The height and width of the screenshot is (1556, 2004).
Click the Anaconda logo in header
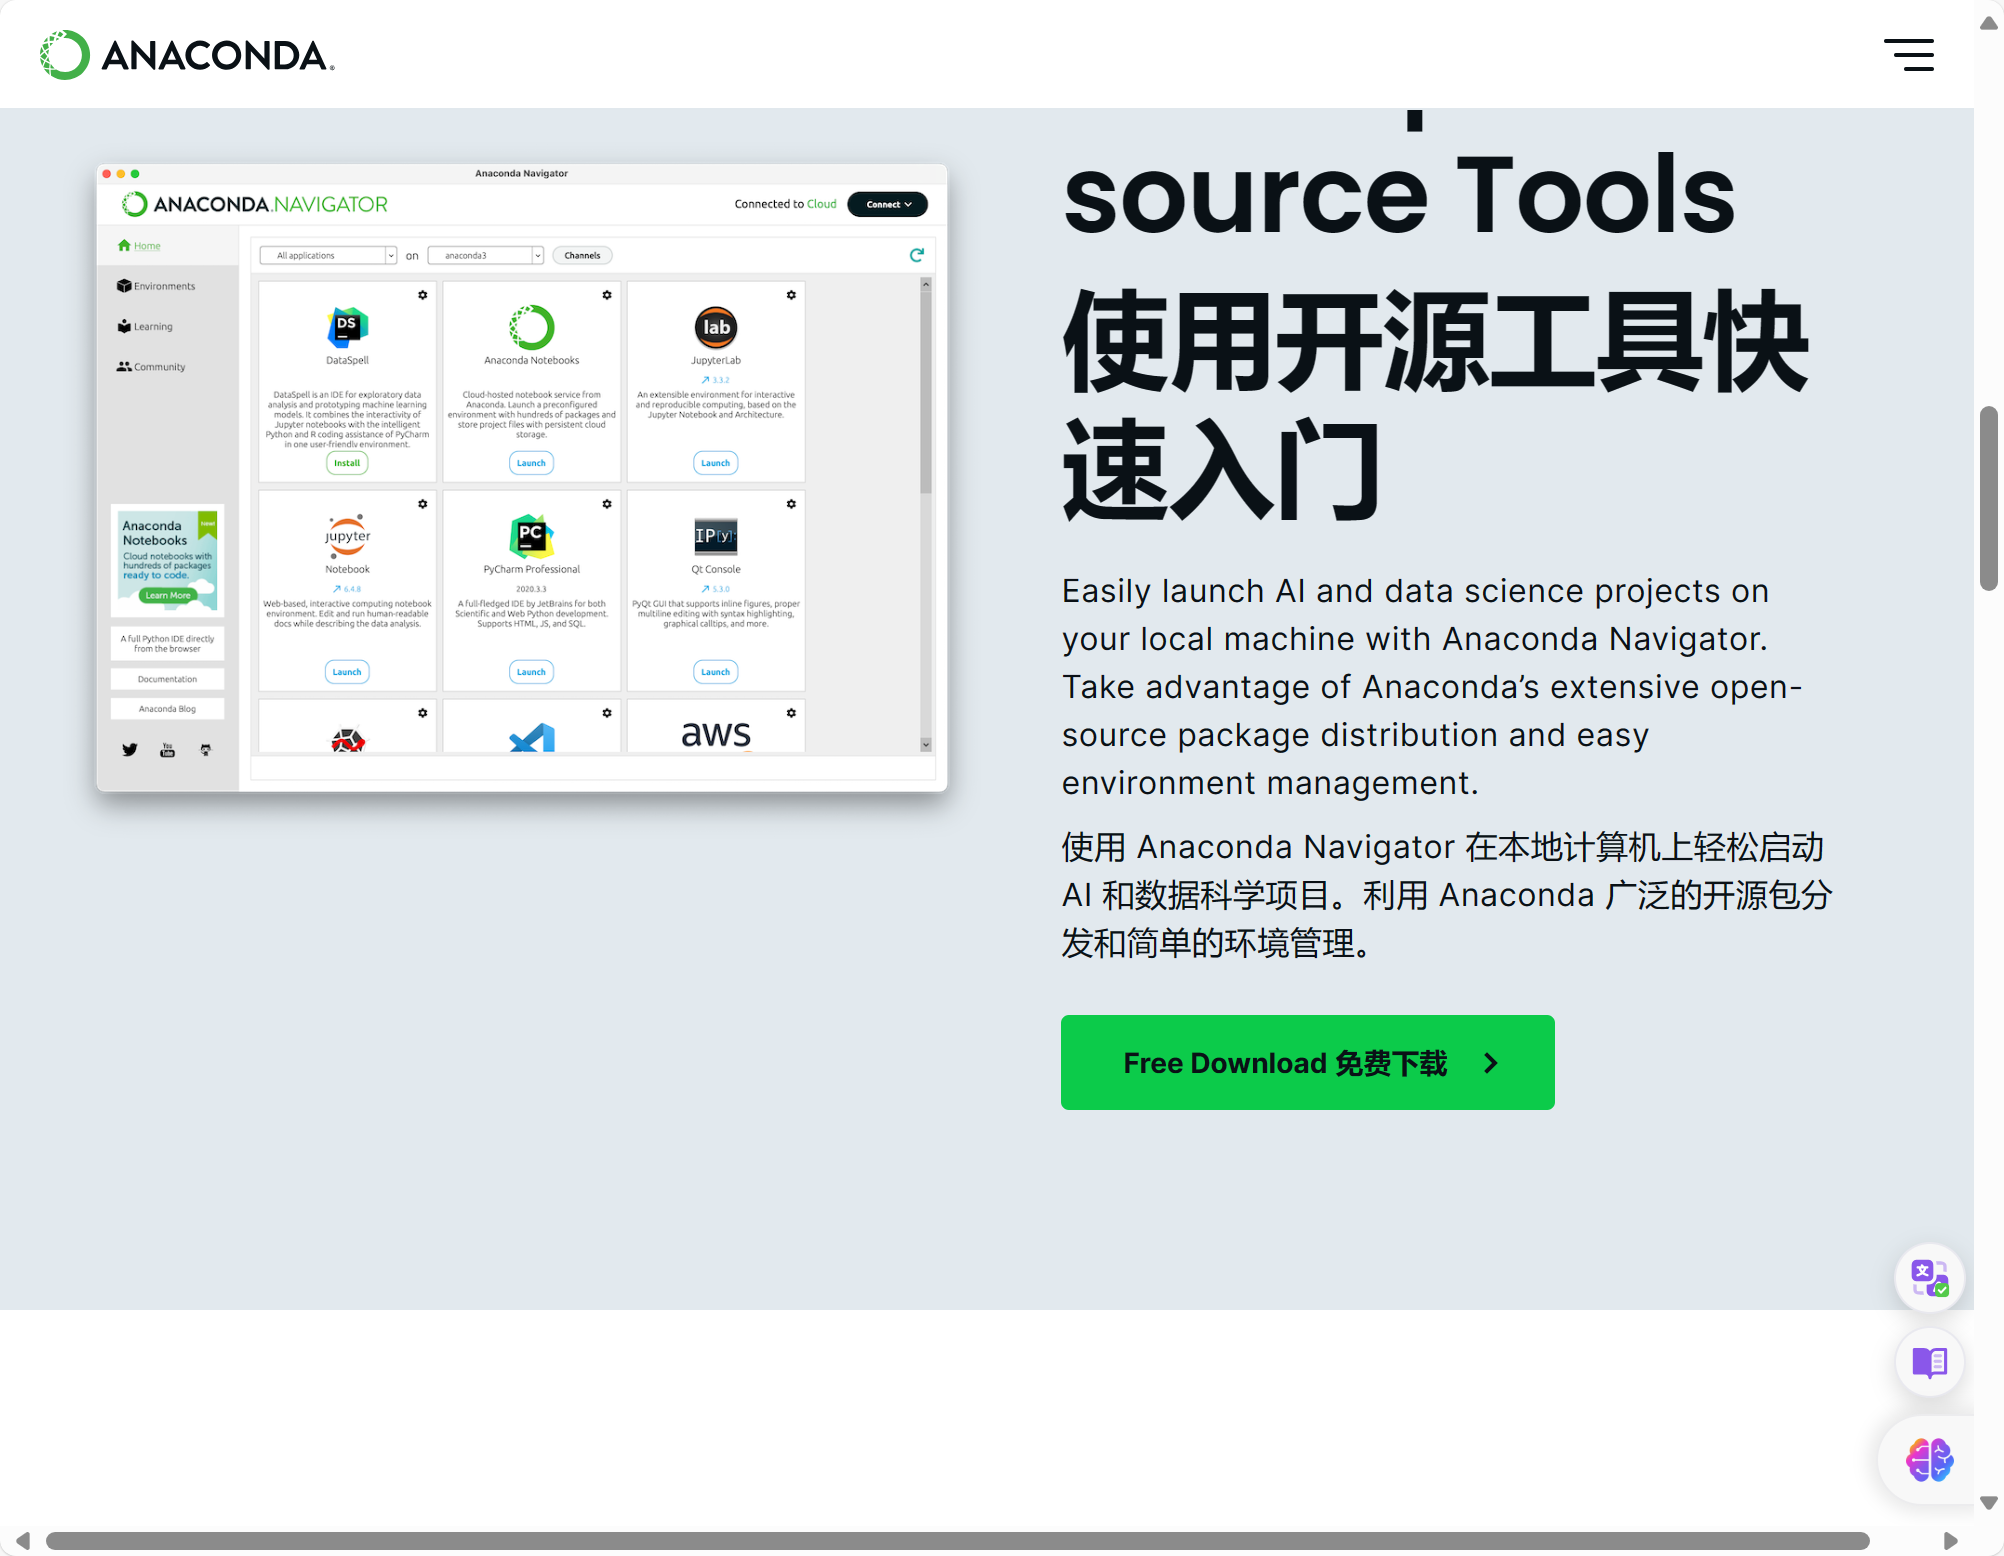coord(187,55)
